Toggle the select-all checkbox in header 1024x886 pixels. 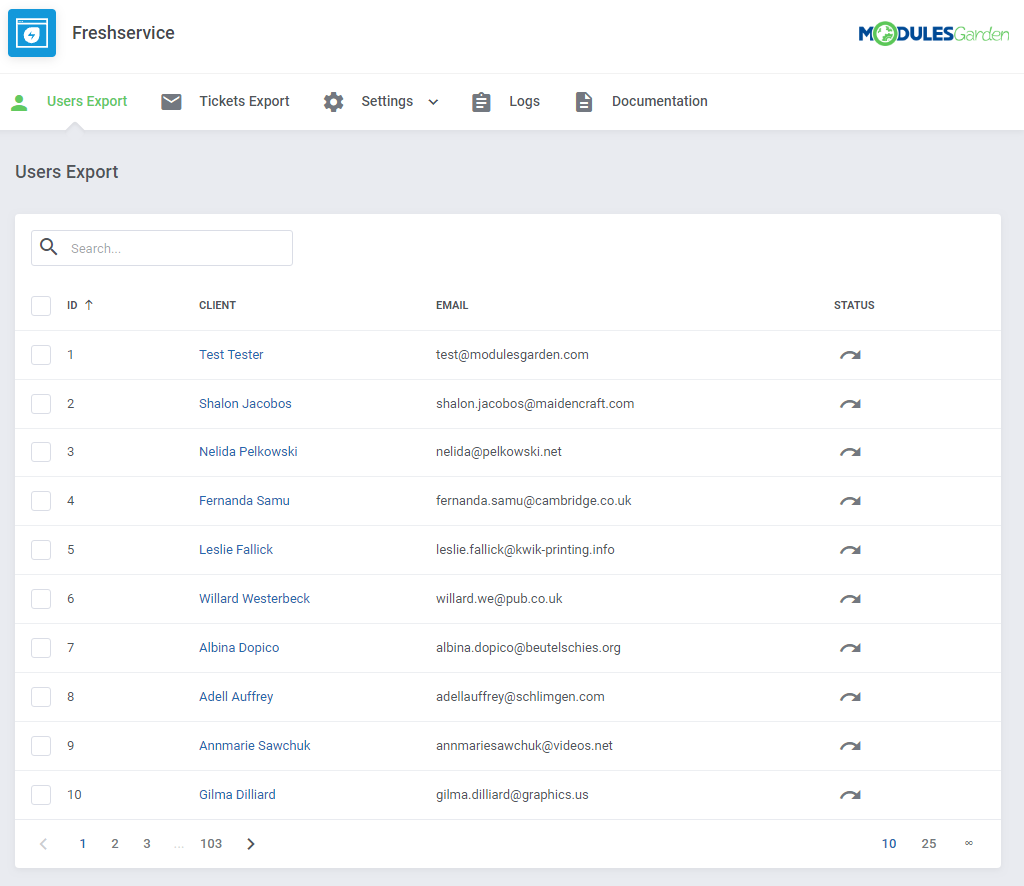pyautogui.click(x=41, y=306)
